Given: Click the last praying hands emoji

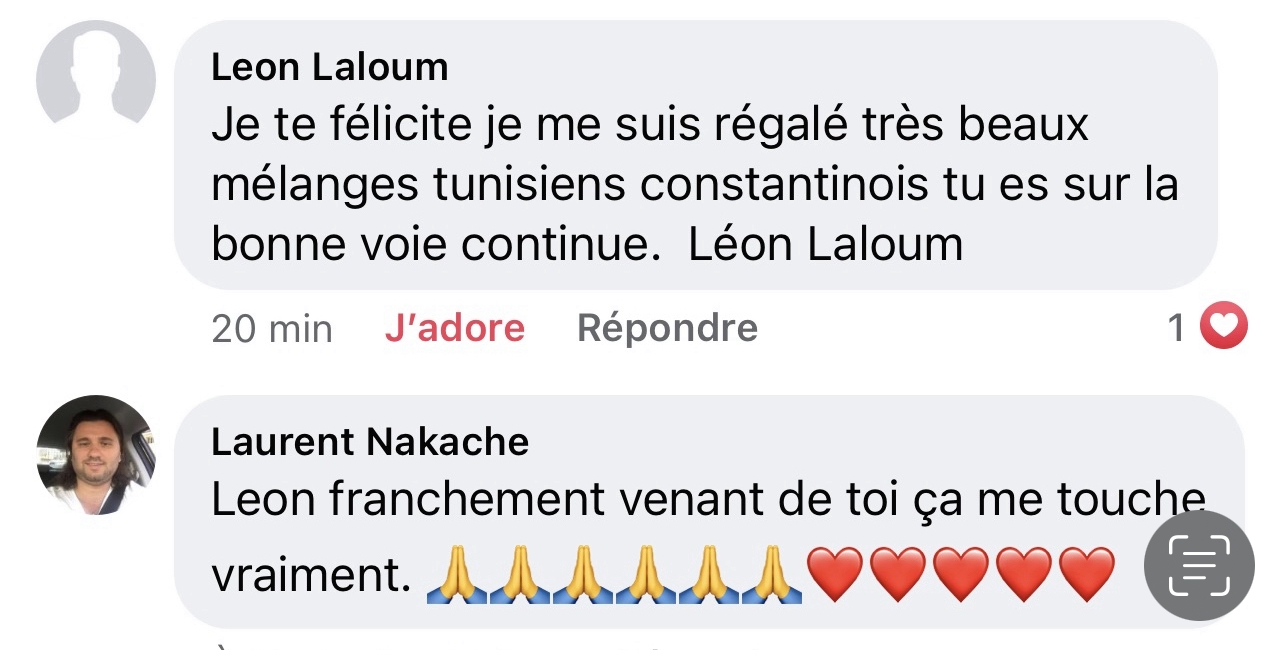Looking at the screenshot, I should [x=771, y=575].
